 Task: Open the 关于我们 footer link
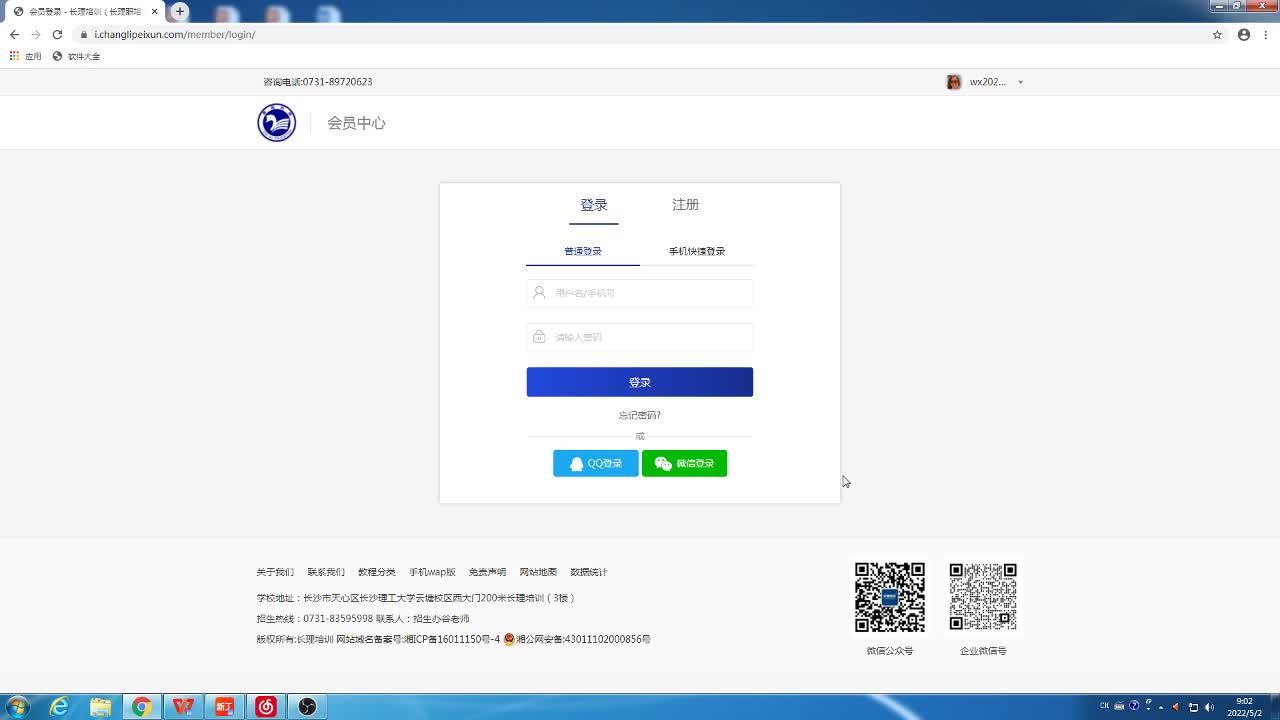coord(275,572)
